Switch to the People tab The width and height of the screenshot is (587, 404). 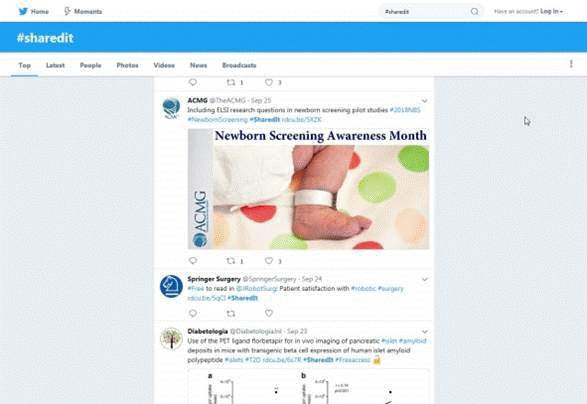click(91, 65)
